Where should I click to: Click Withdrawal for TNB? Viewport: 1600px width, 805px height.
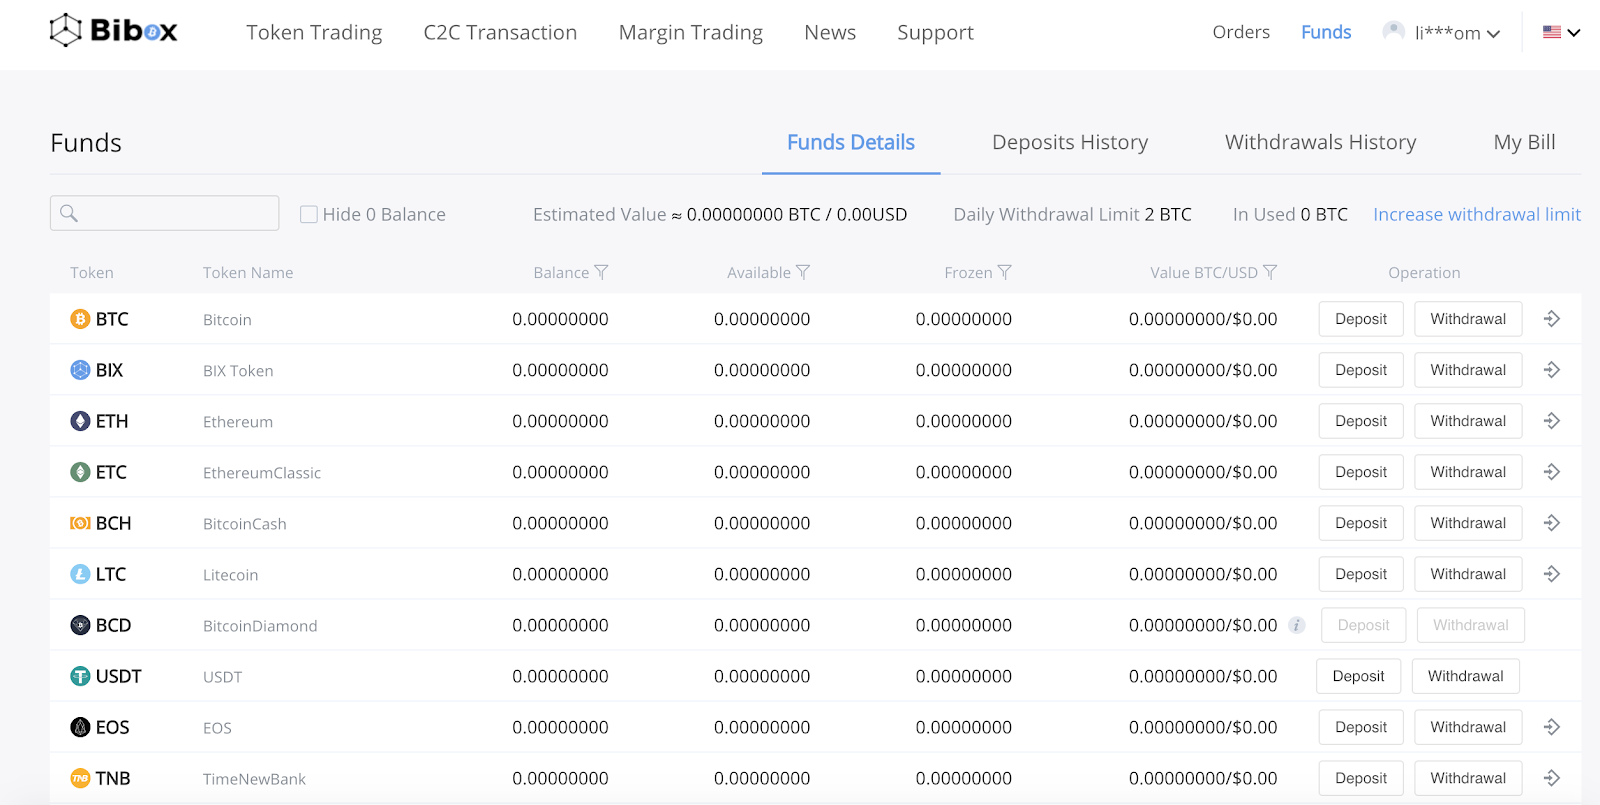coord(1468,778)
